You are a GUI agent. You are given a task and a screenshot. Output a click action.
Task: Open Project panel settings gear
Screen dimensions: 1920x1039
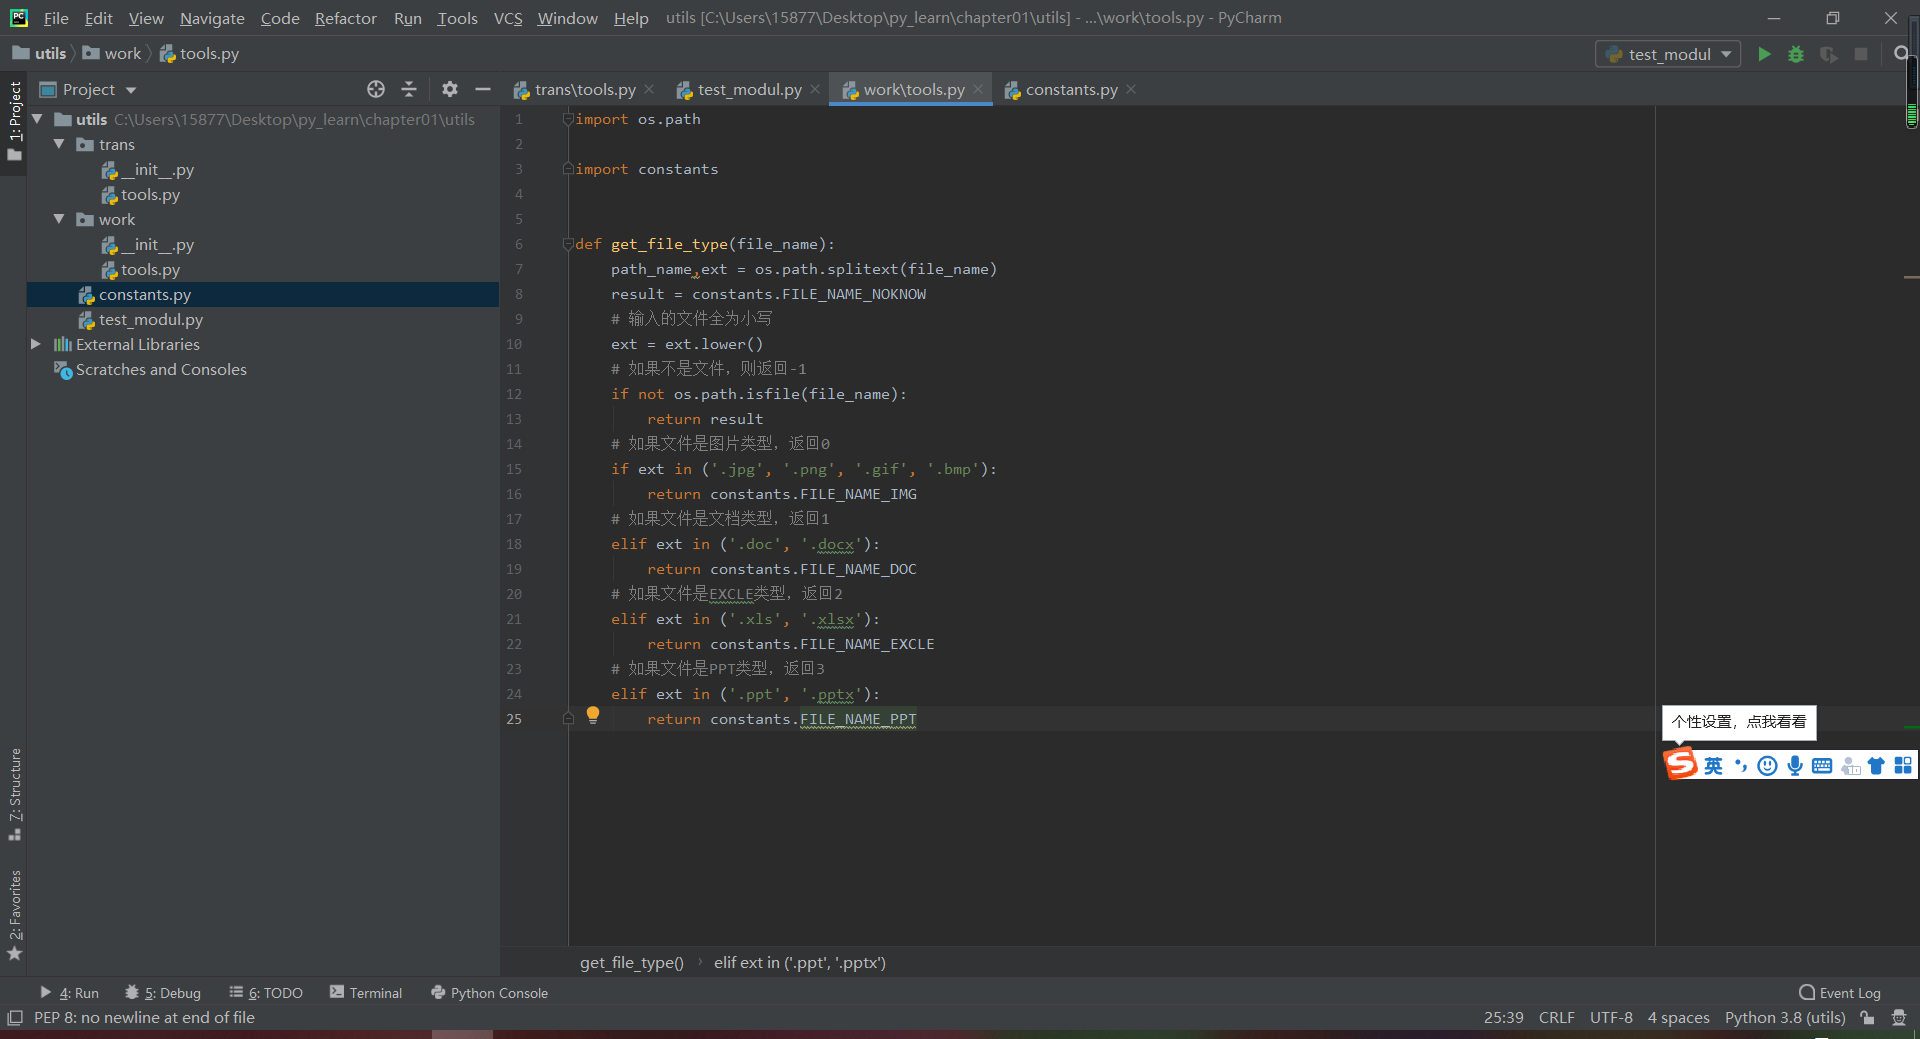click(450, 89)
